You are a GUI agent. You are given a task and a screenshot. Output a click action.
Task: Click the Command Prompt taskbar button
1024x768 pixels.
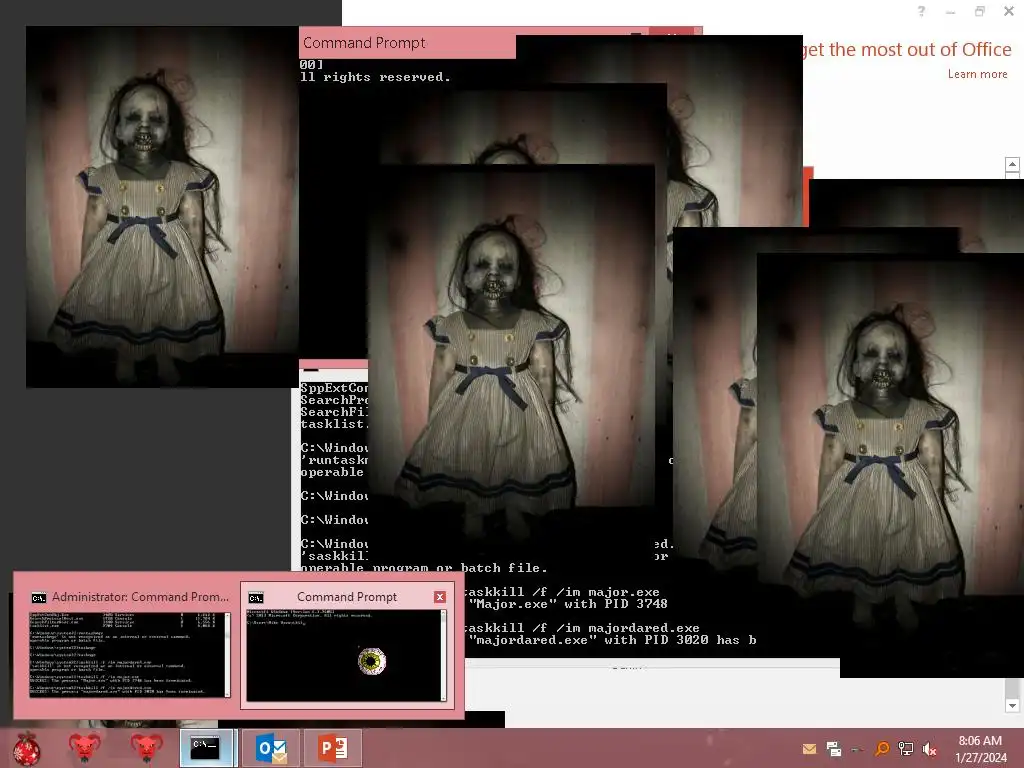click(x=205, y=748)
